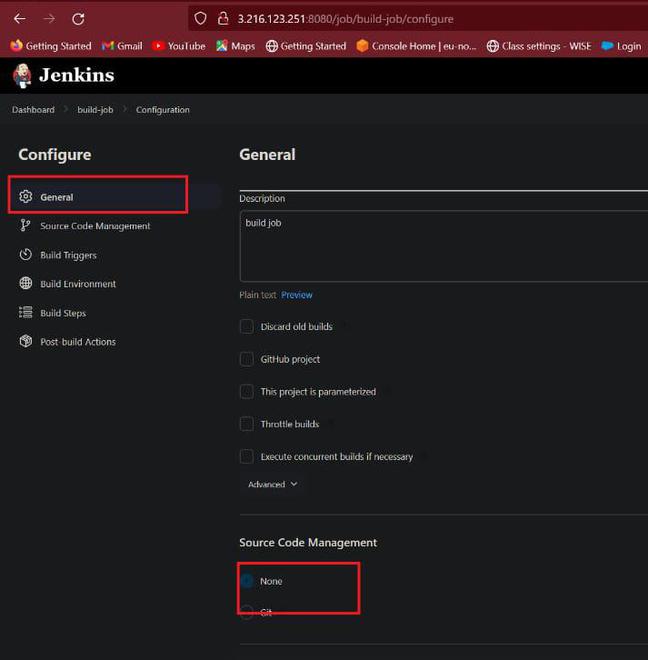Reload the page with the refresh icon
The height and width of the screenshot is (660, 648).
[x=78, y=19]
